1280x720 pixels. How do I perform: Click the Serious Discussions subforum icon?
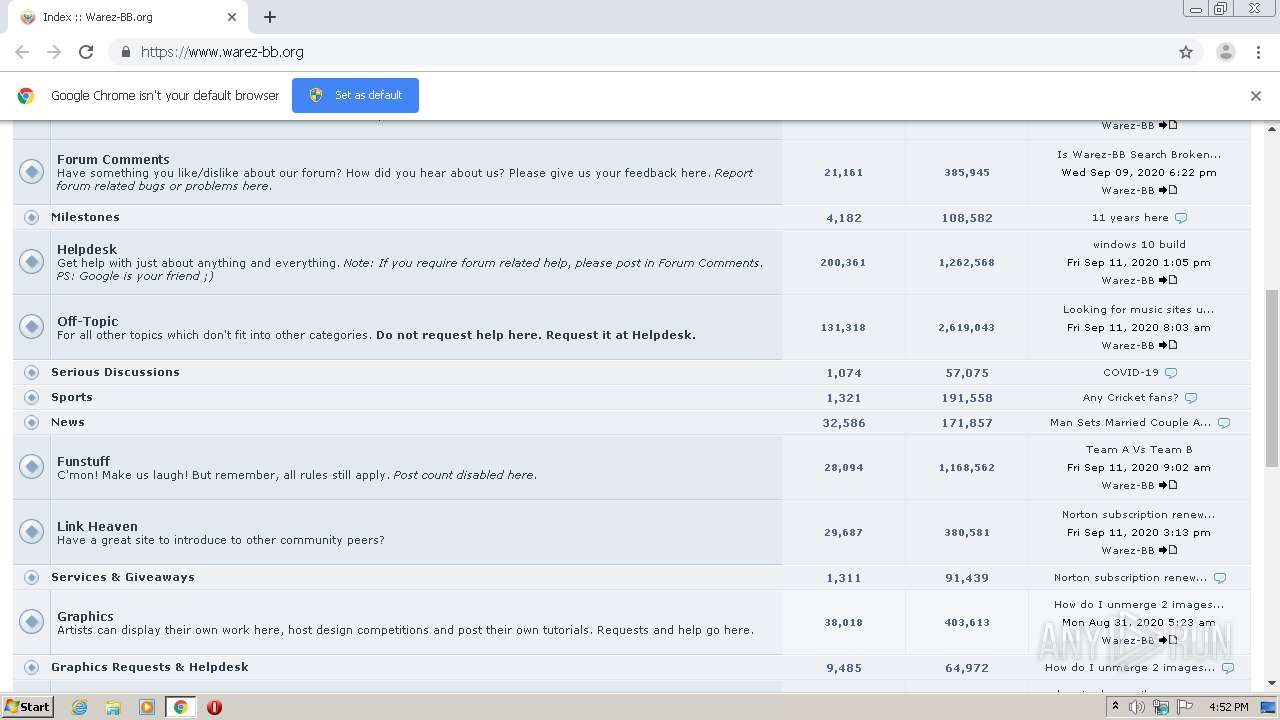point(31,372)
